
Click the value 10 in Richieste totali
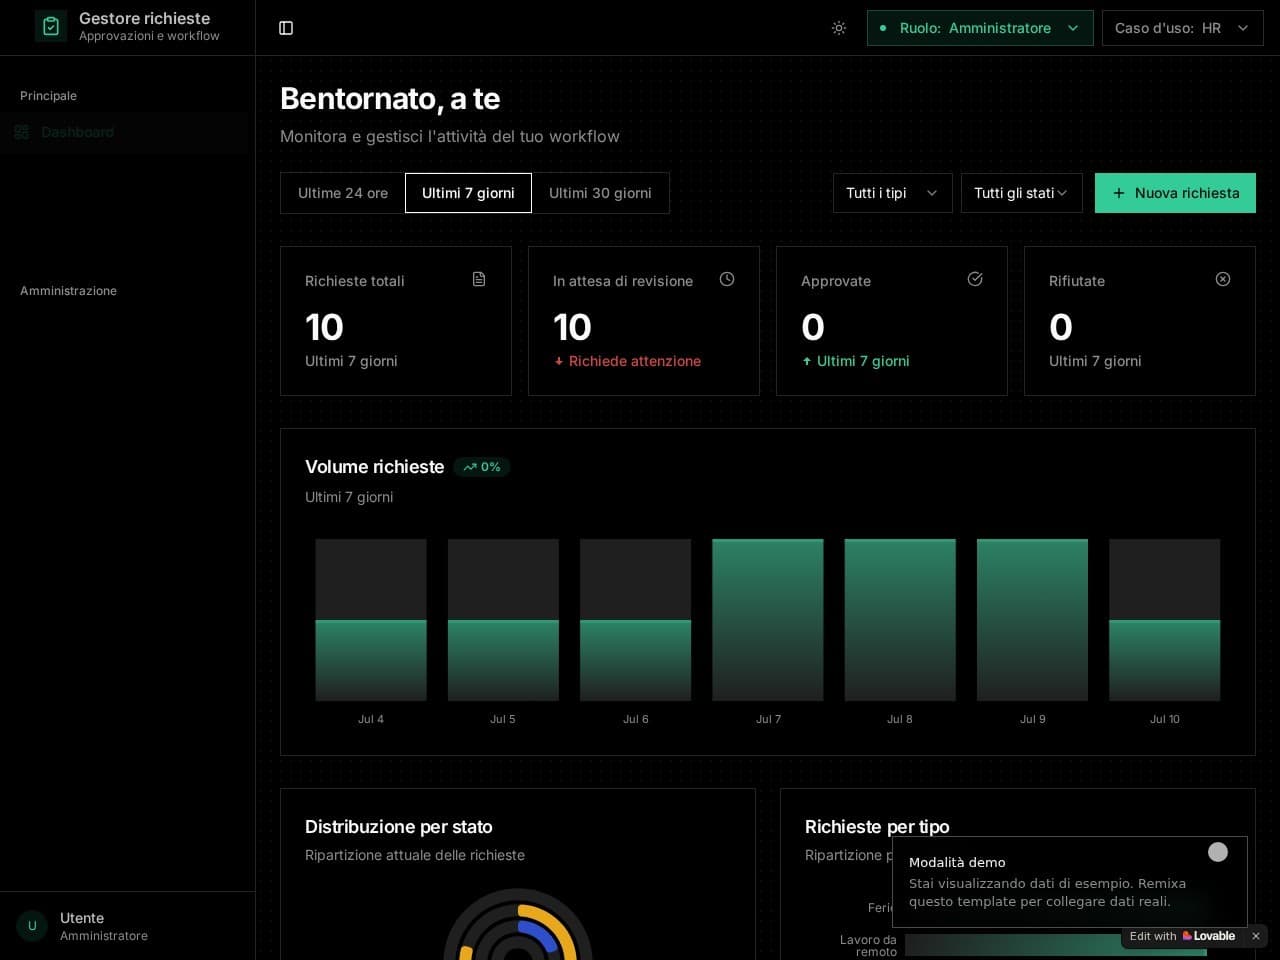(x=324, y=327)
